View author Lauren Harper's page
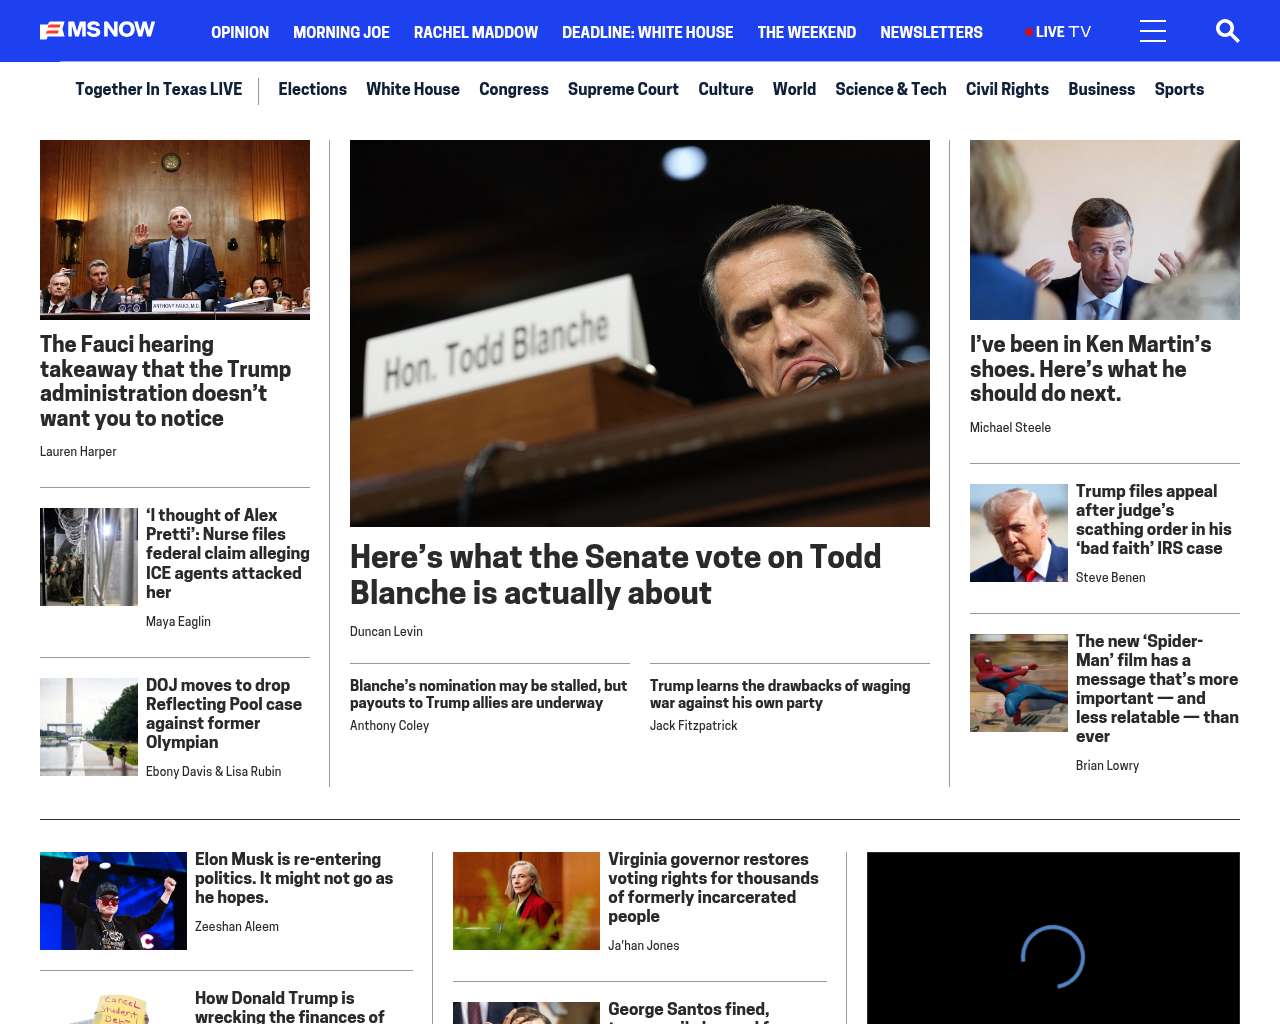 (x=78, y=452)
